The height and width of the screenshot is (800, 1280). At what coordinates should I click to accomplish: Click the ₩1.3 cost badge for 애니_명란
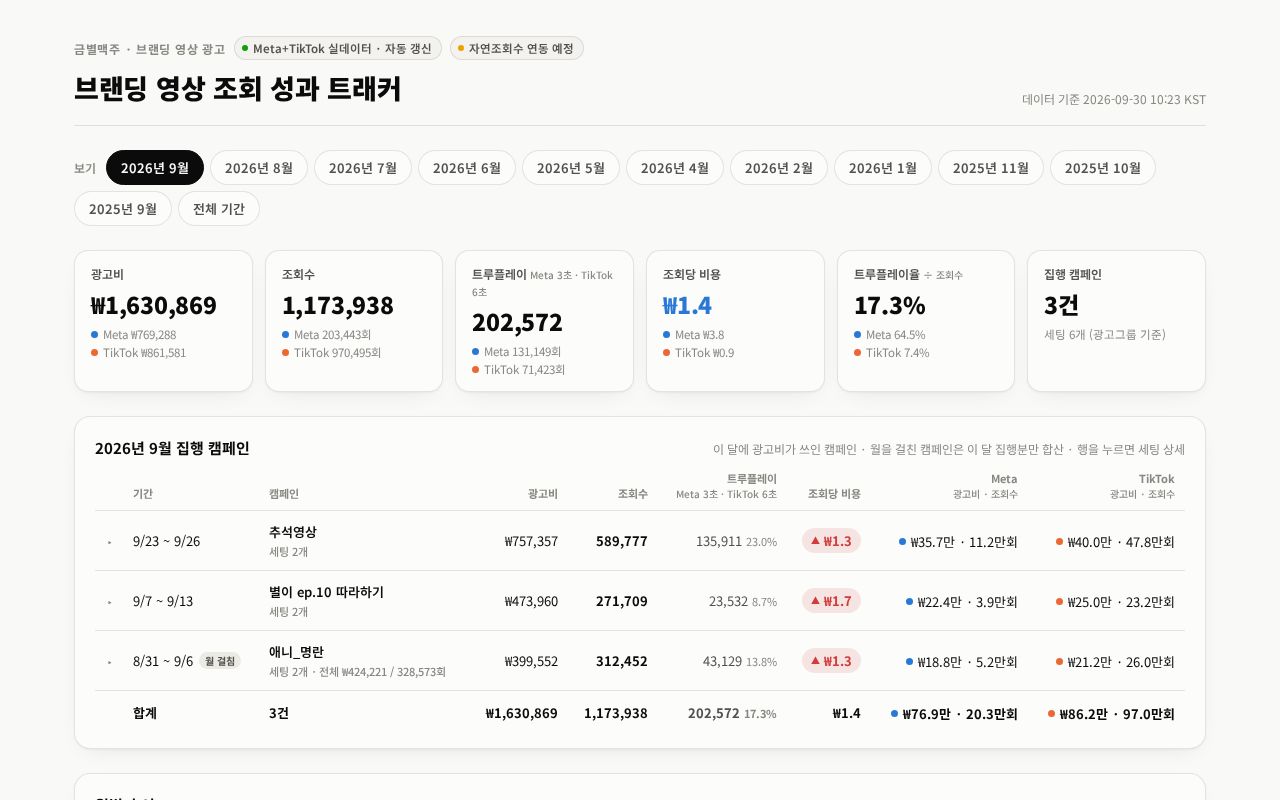coord(831,661)
